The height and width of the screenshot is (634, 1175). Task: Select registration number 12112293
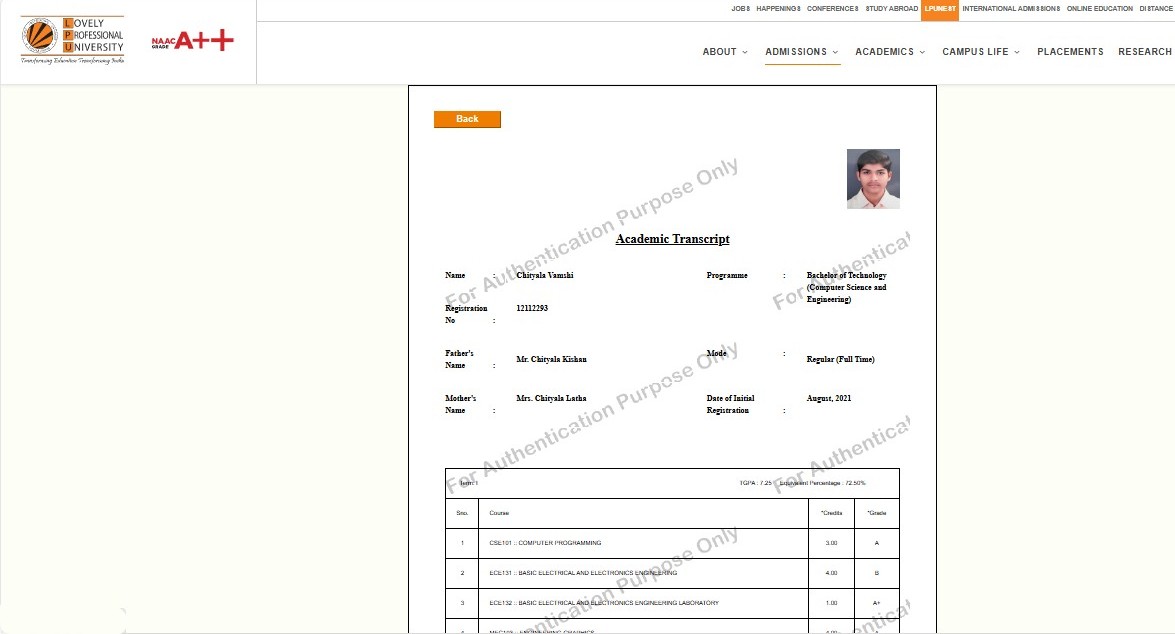click(532, 308)
